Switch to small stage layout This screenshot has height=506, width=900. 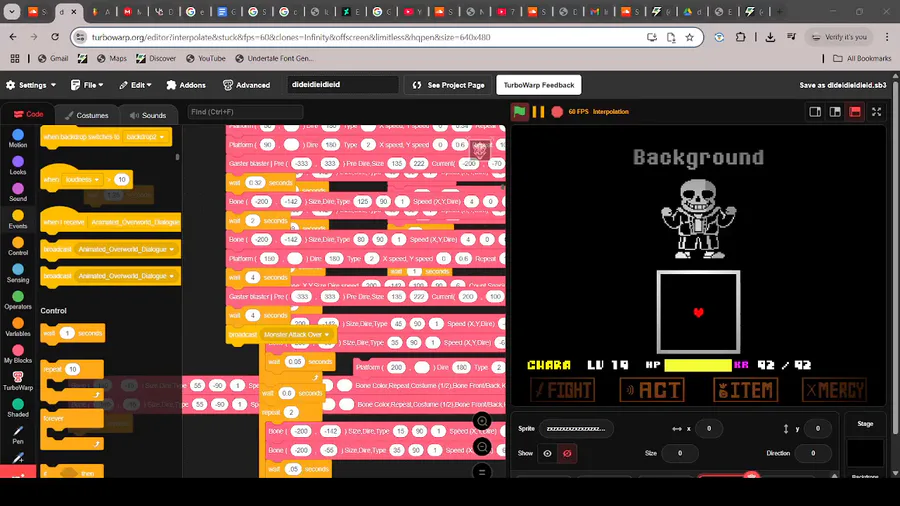(815, 112)
